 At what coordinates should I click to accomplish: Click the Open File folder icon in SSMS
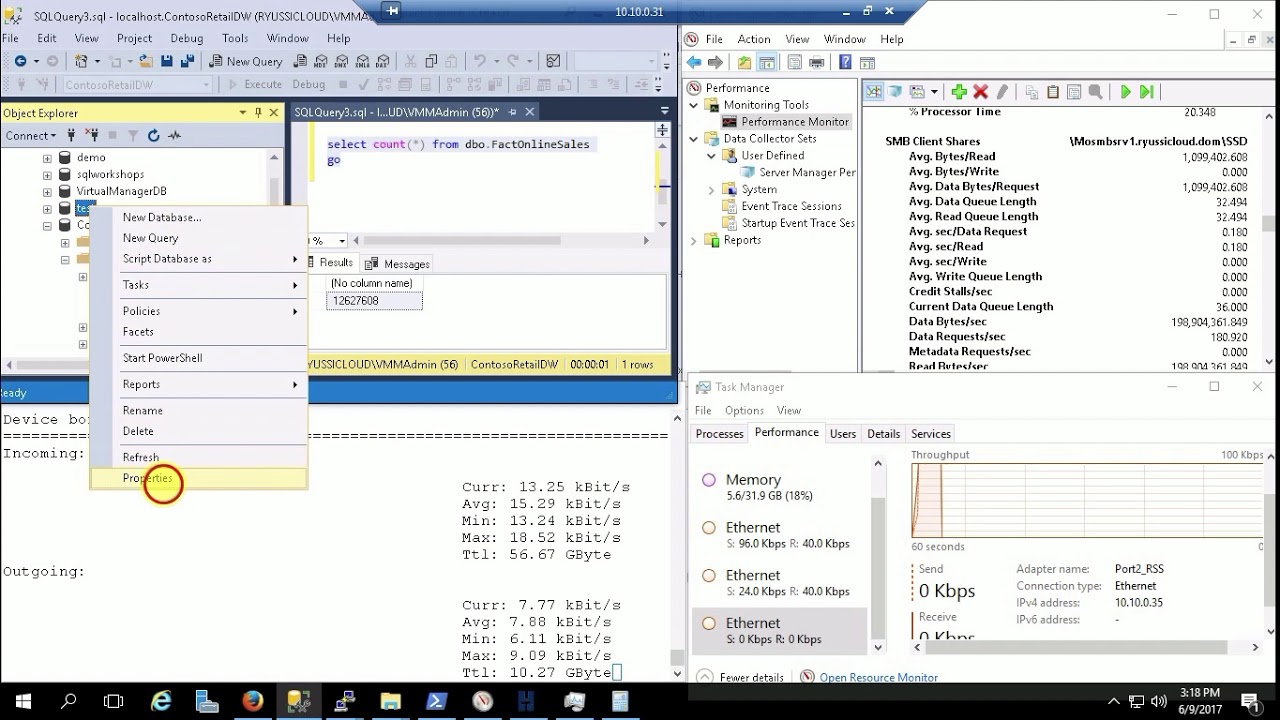146,61
